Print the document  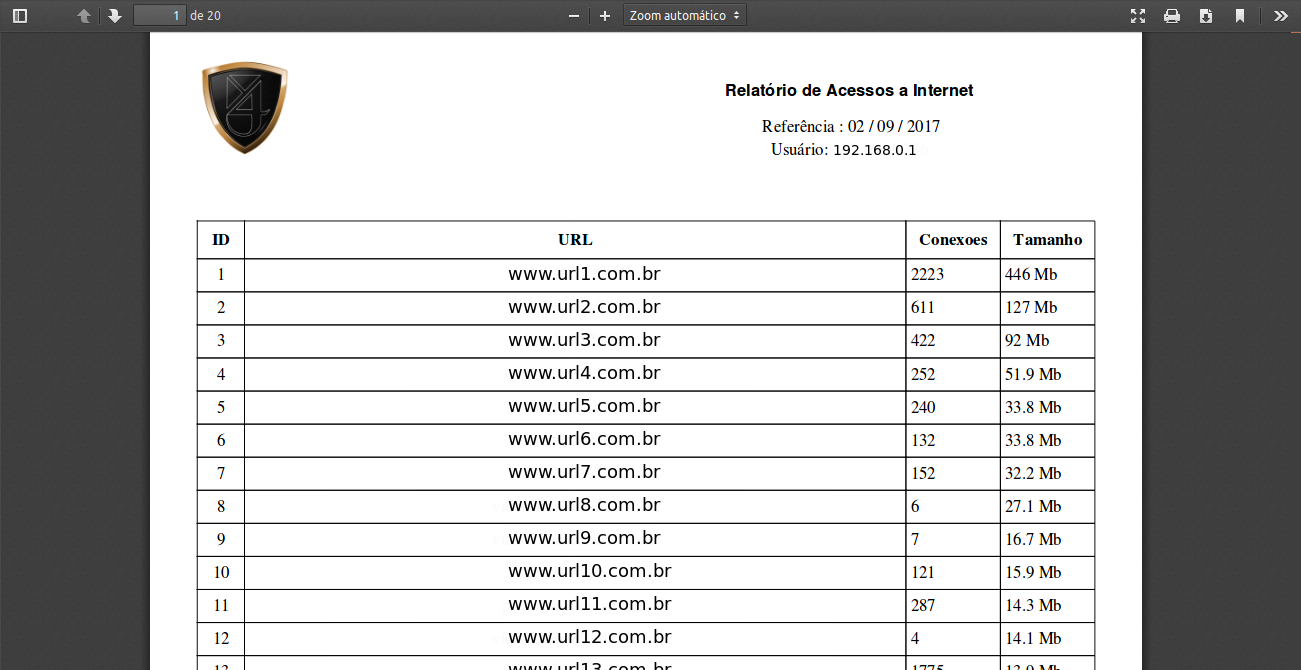[1172, 16]
